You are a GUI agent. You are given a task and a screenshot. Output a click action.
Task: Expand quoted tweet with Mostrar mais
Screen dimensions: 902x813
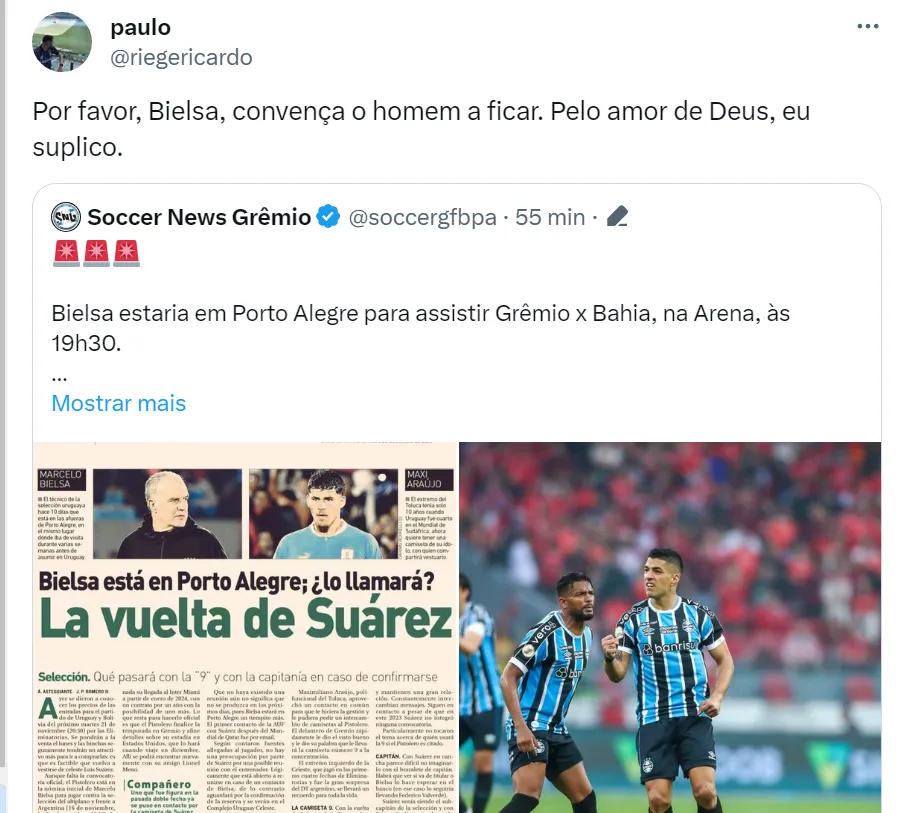119,403
